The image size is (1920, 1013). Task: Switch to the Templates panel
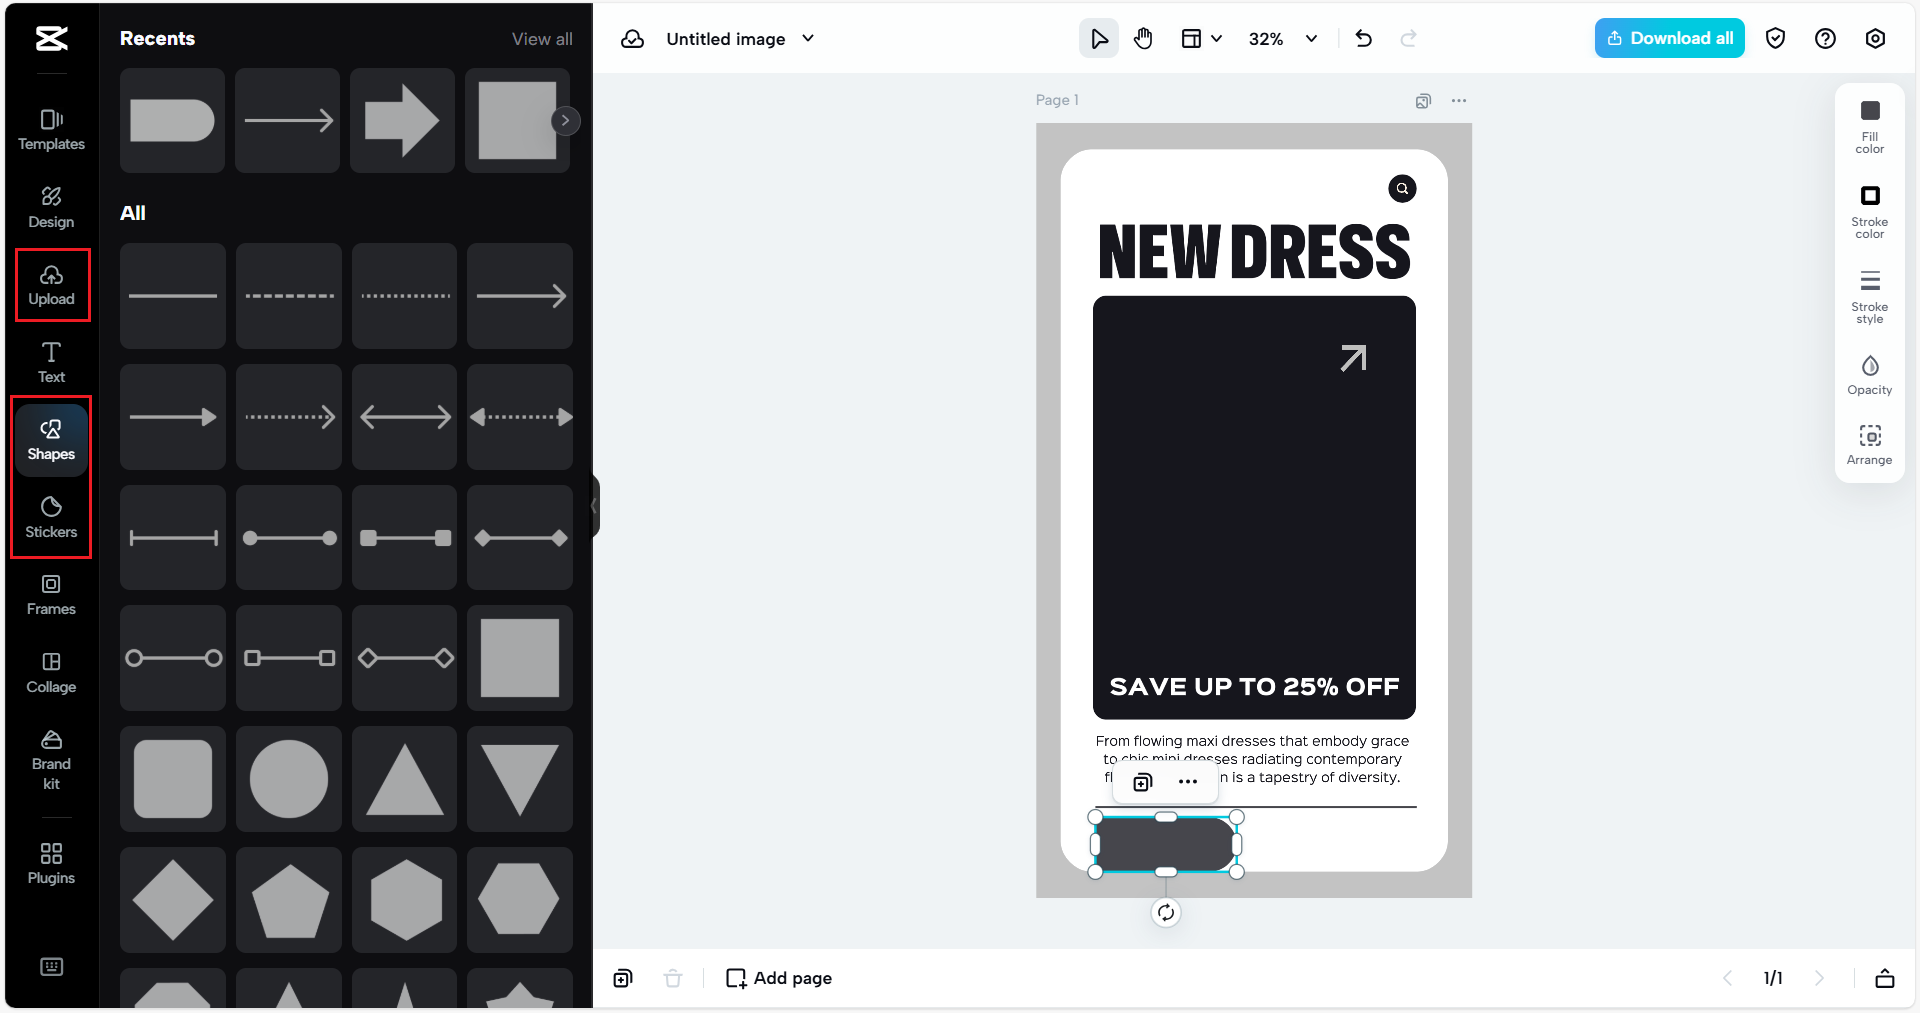coord(51,128)
